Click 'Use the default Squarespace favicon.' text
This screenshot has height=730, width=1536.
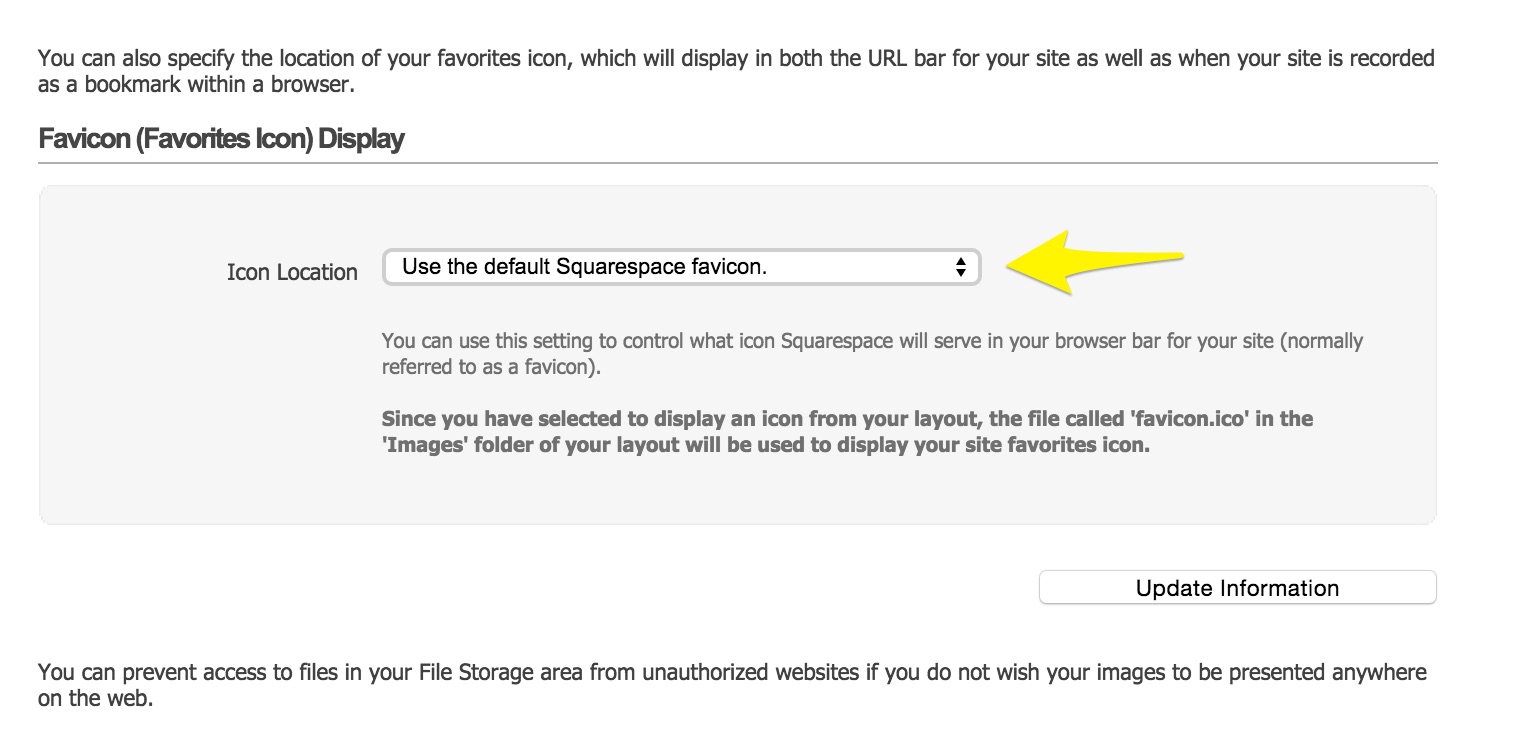[584, 267]
